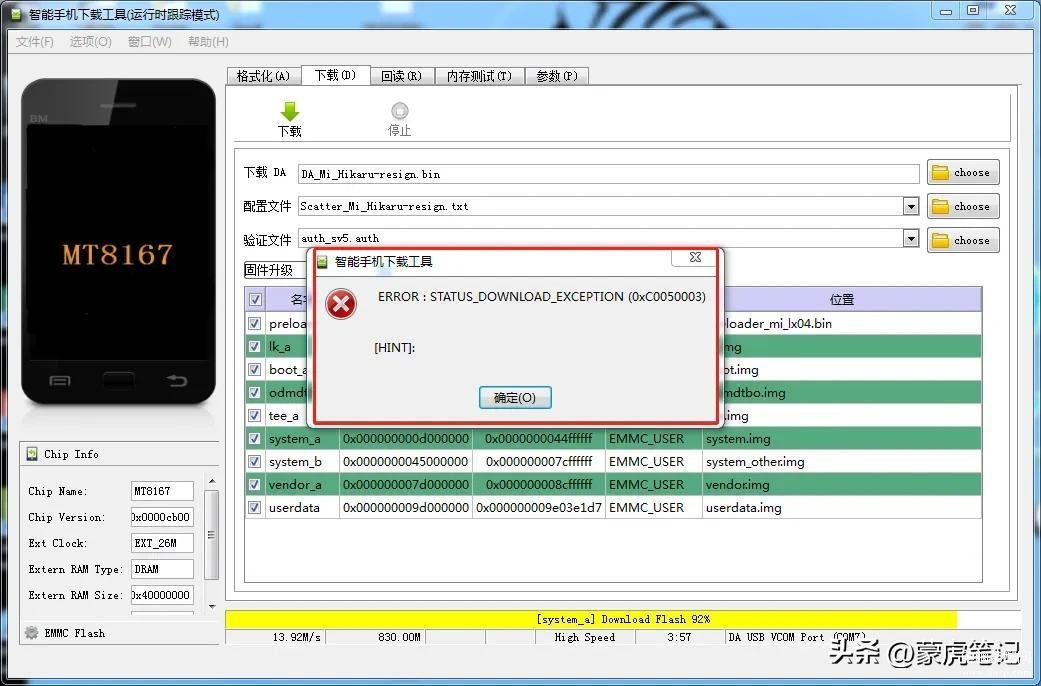
Task: Click the 3:57 elapsed time entry
Action: [x=679, y=637]
